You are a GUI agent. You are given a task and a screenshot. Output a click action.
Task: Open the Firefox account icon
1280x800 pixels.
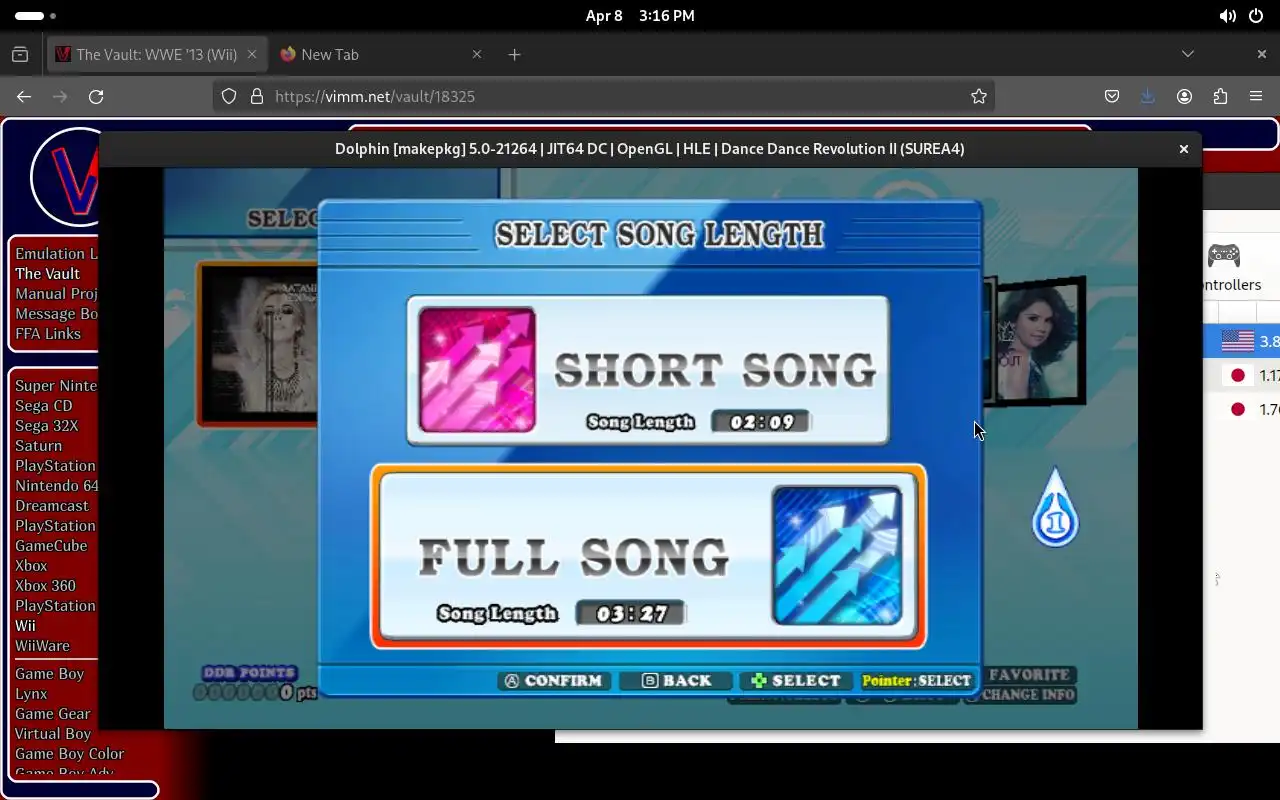click(1184, 96)
